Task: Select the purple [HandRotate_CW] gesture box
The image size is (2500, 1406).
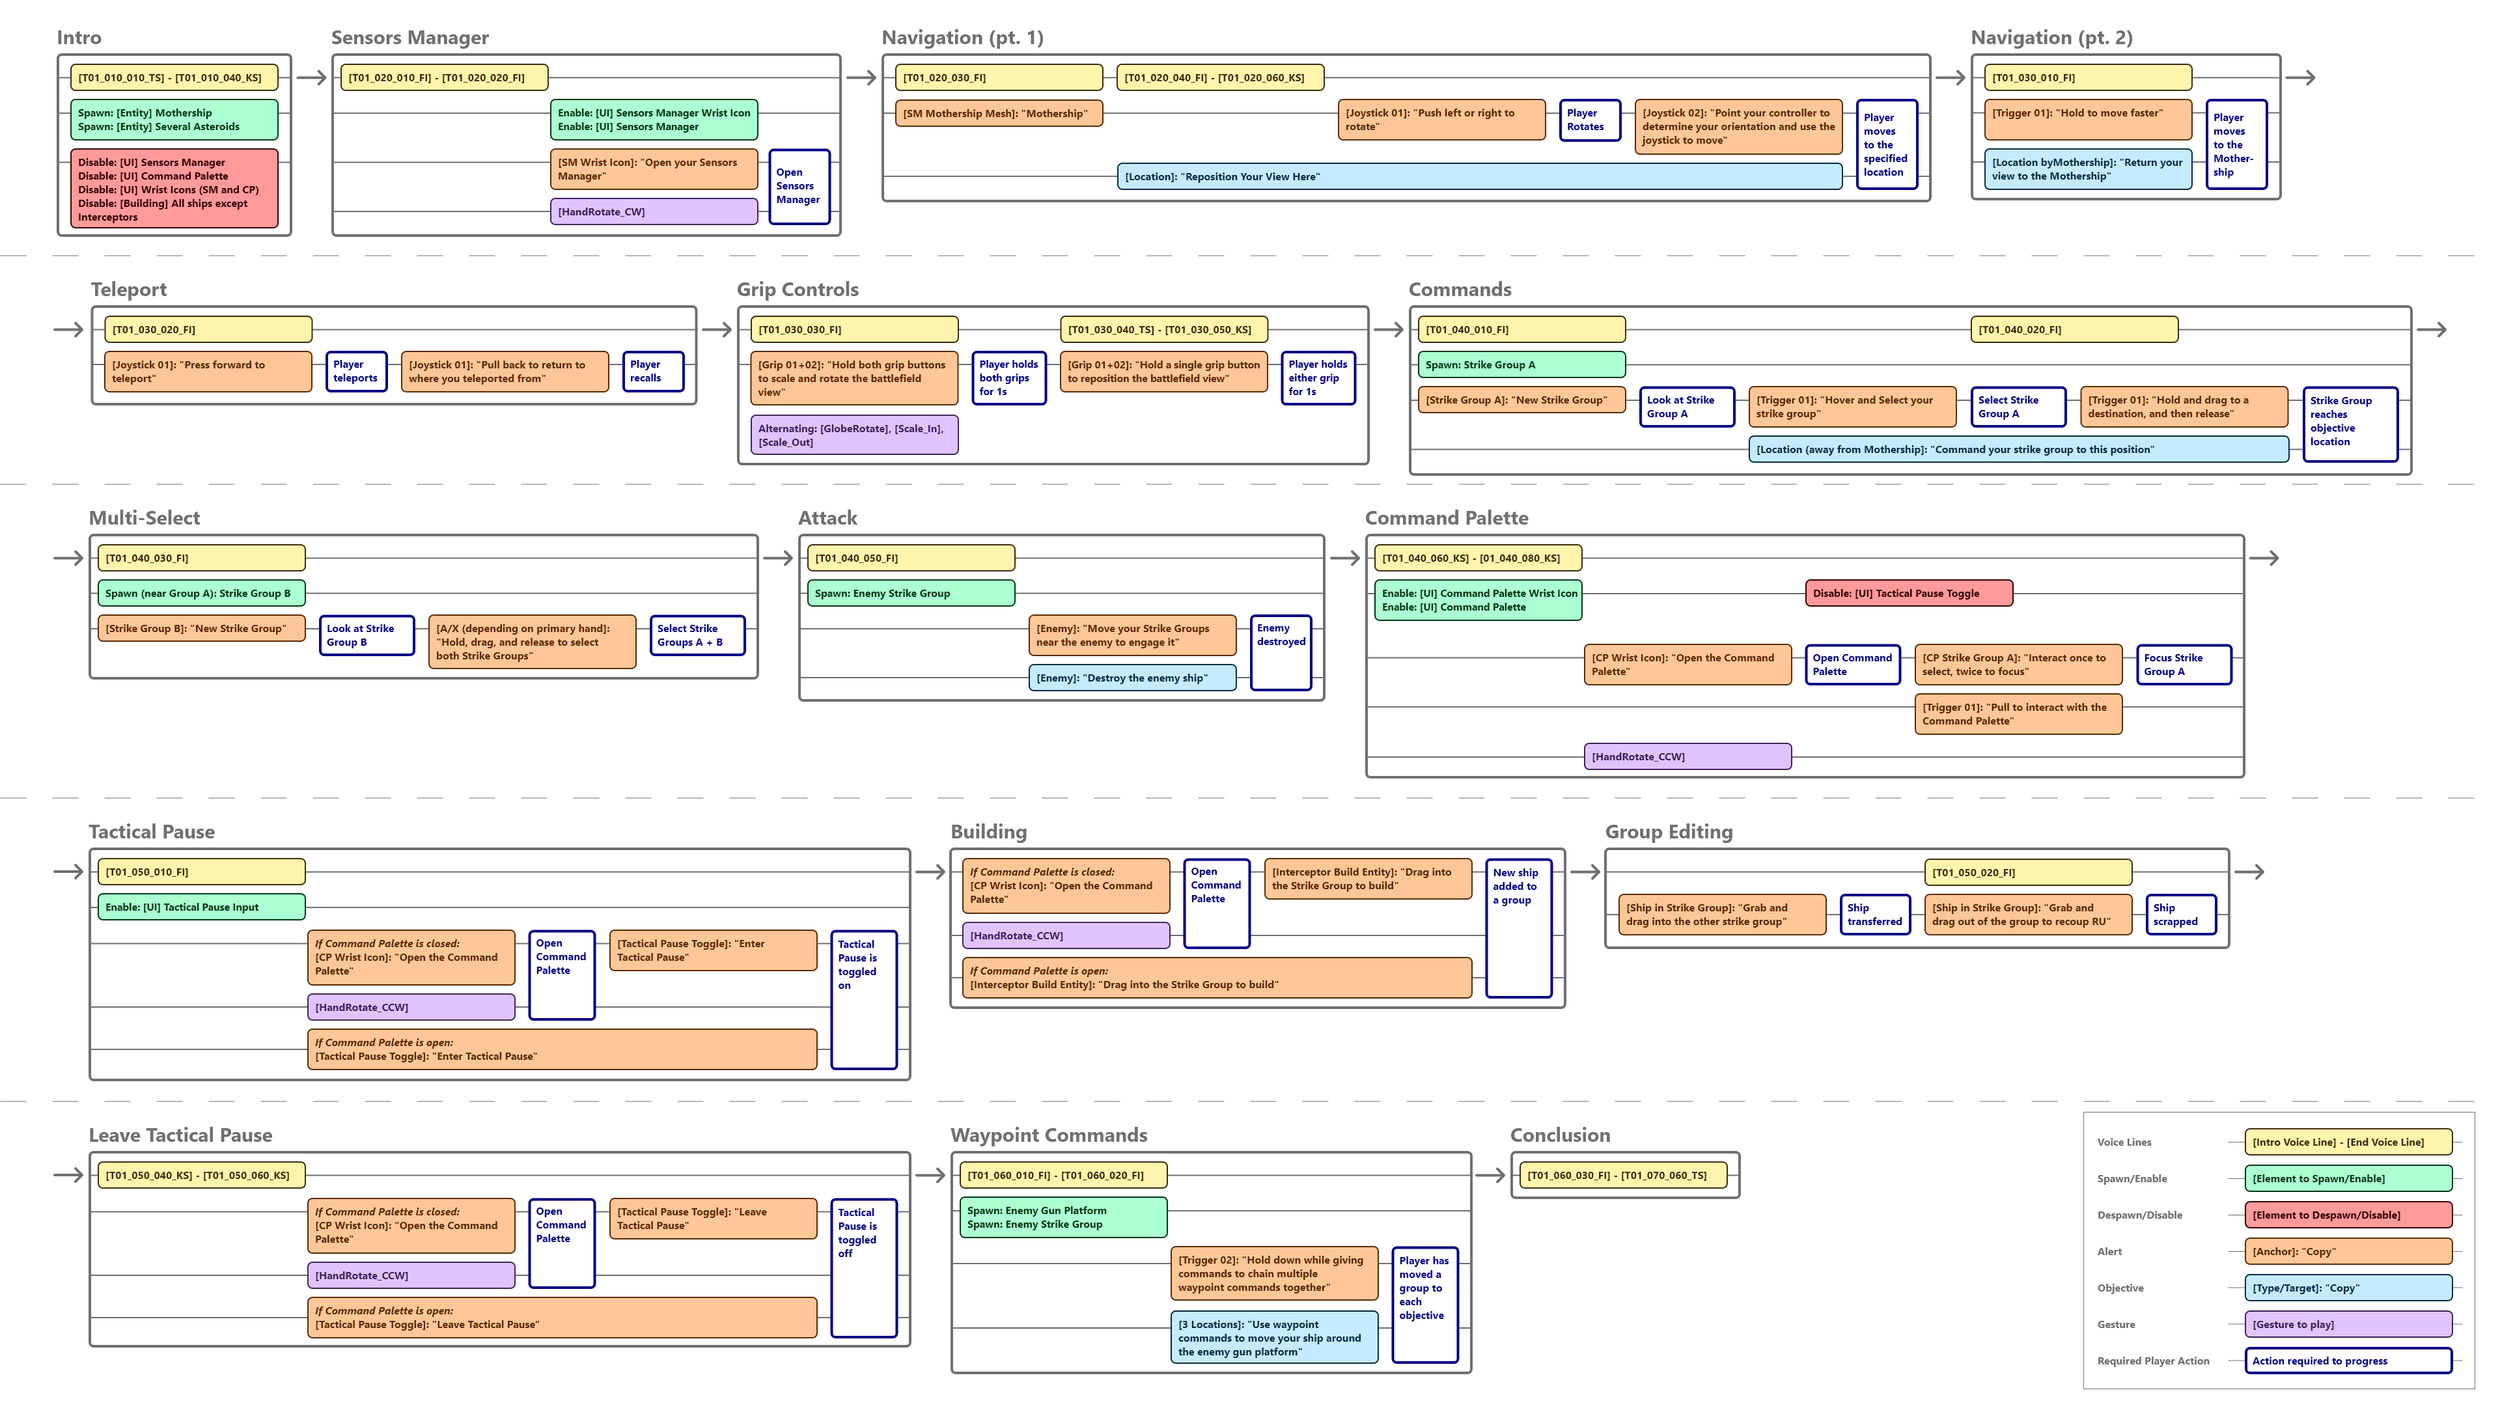Action: click(x=654, y=212)
